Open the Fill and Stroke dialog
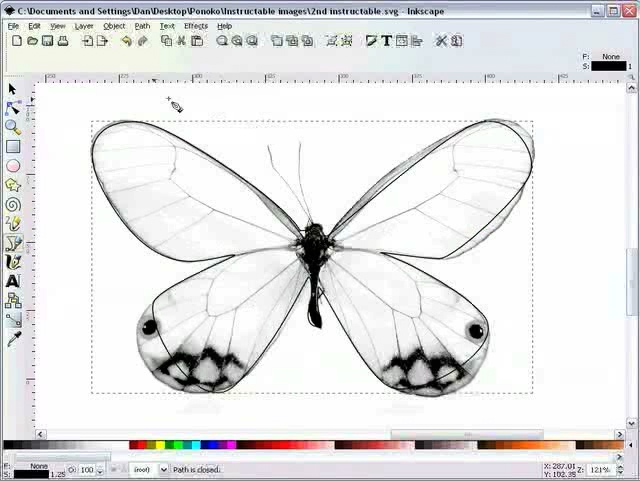The image size is (640, 481). tap(371, 41)
